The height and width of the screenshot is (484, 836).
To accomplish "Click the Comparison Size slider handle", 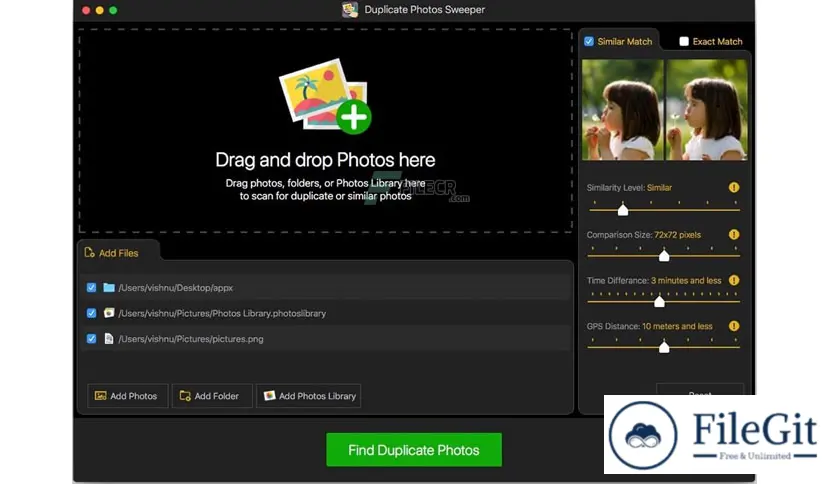I will point(664,255).
